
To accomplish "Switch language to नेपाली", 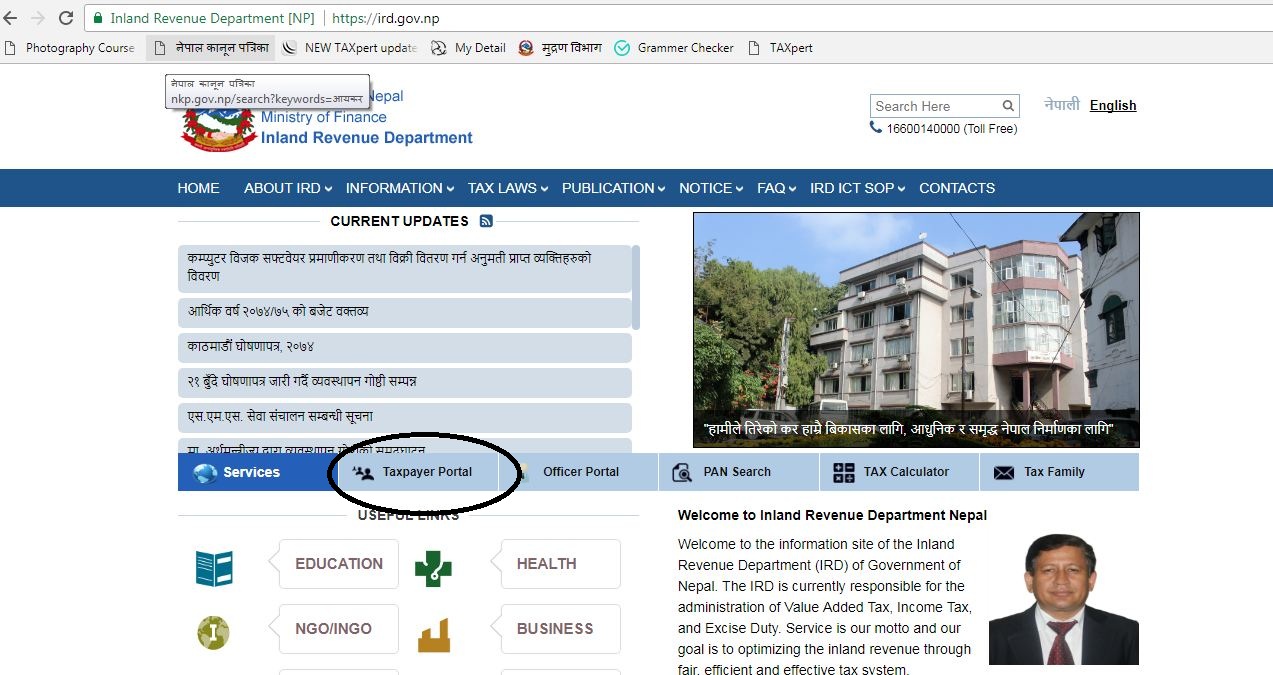I will 1062,105.
